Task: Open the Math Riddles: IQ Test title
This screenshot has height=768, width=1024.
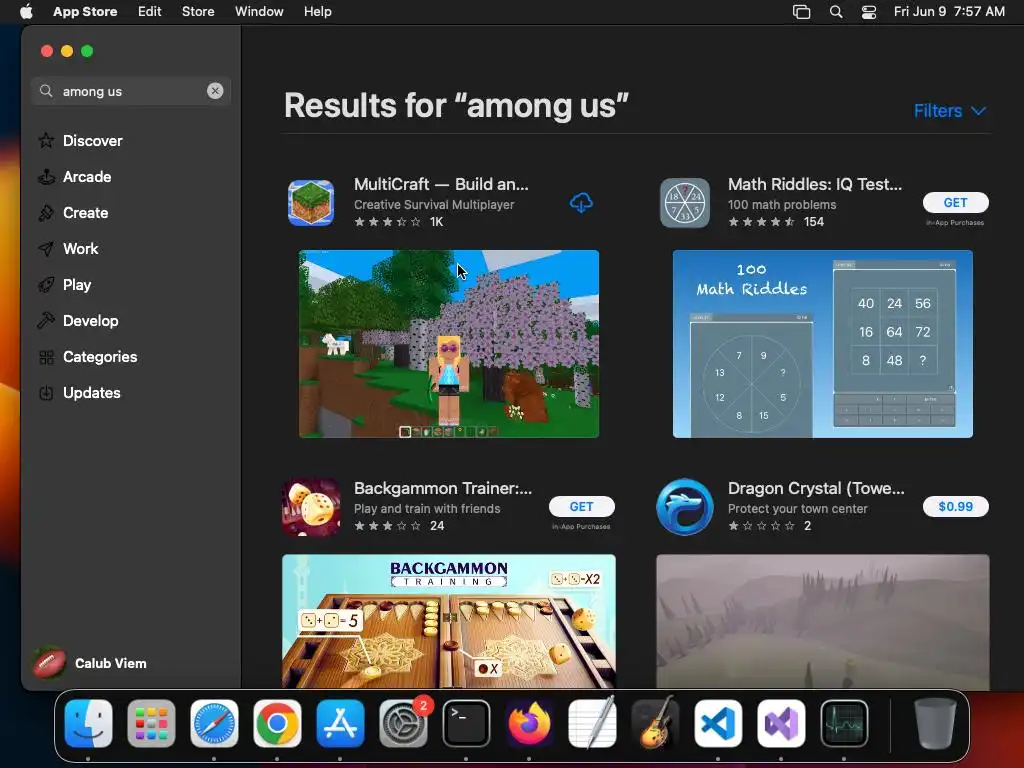Action: pyautogui.click(x=814, y=184)
